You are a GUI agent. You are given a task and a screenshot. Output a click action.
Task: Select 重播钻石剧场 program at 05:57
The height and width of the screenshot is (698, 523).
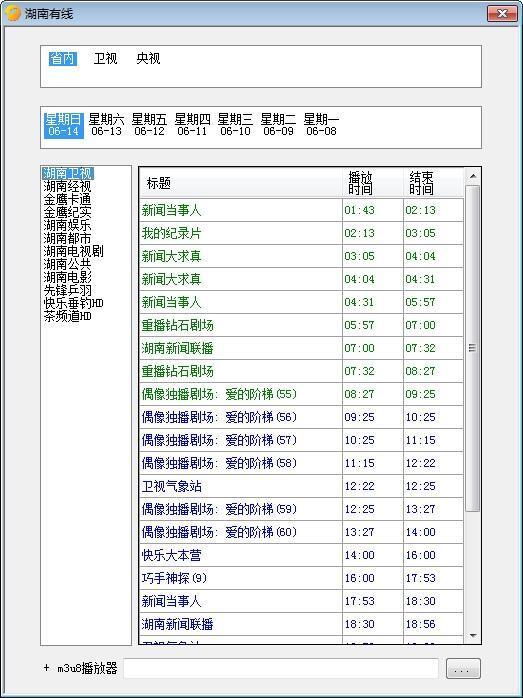(301, 325)
